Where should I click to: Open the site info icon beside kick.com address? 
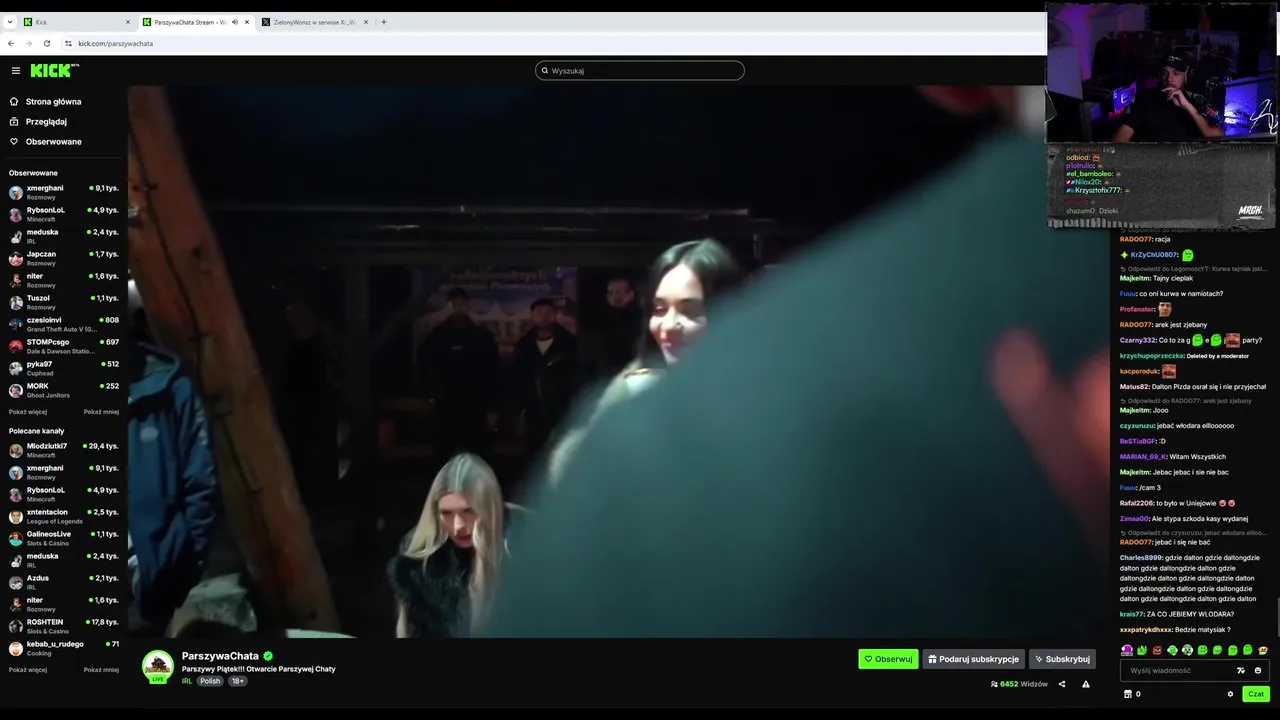[x=68, y=43]
